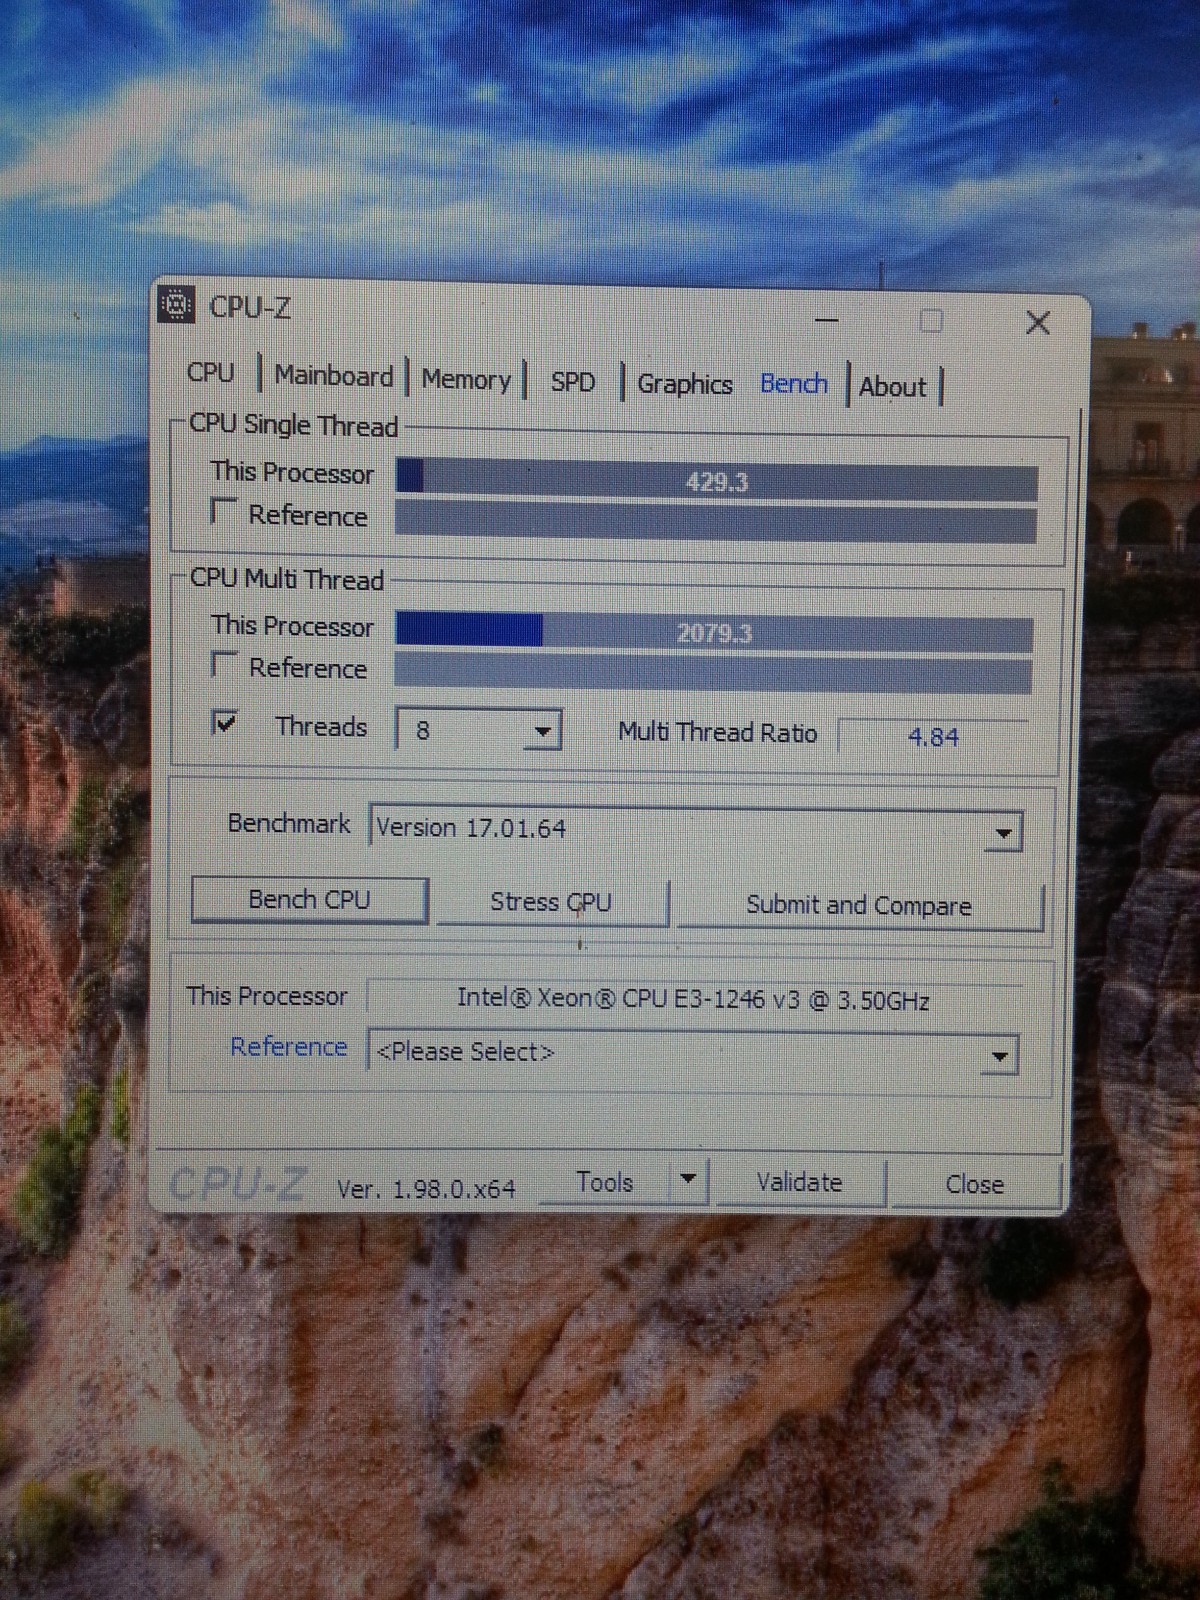Click the Intel Xeon E3-1246 v3 processor name
1200x1600 pixels.
(694, 999)
